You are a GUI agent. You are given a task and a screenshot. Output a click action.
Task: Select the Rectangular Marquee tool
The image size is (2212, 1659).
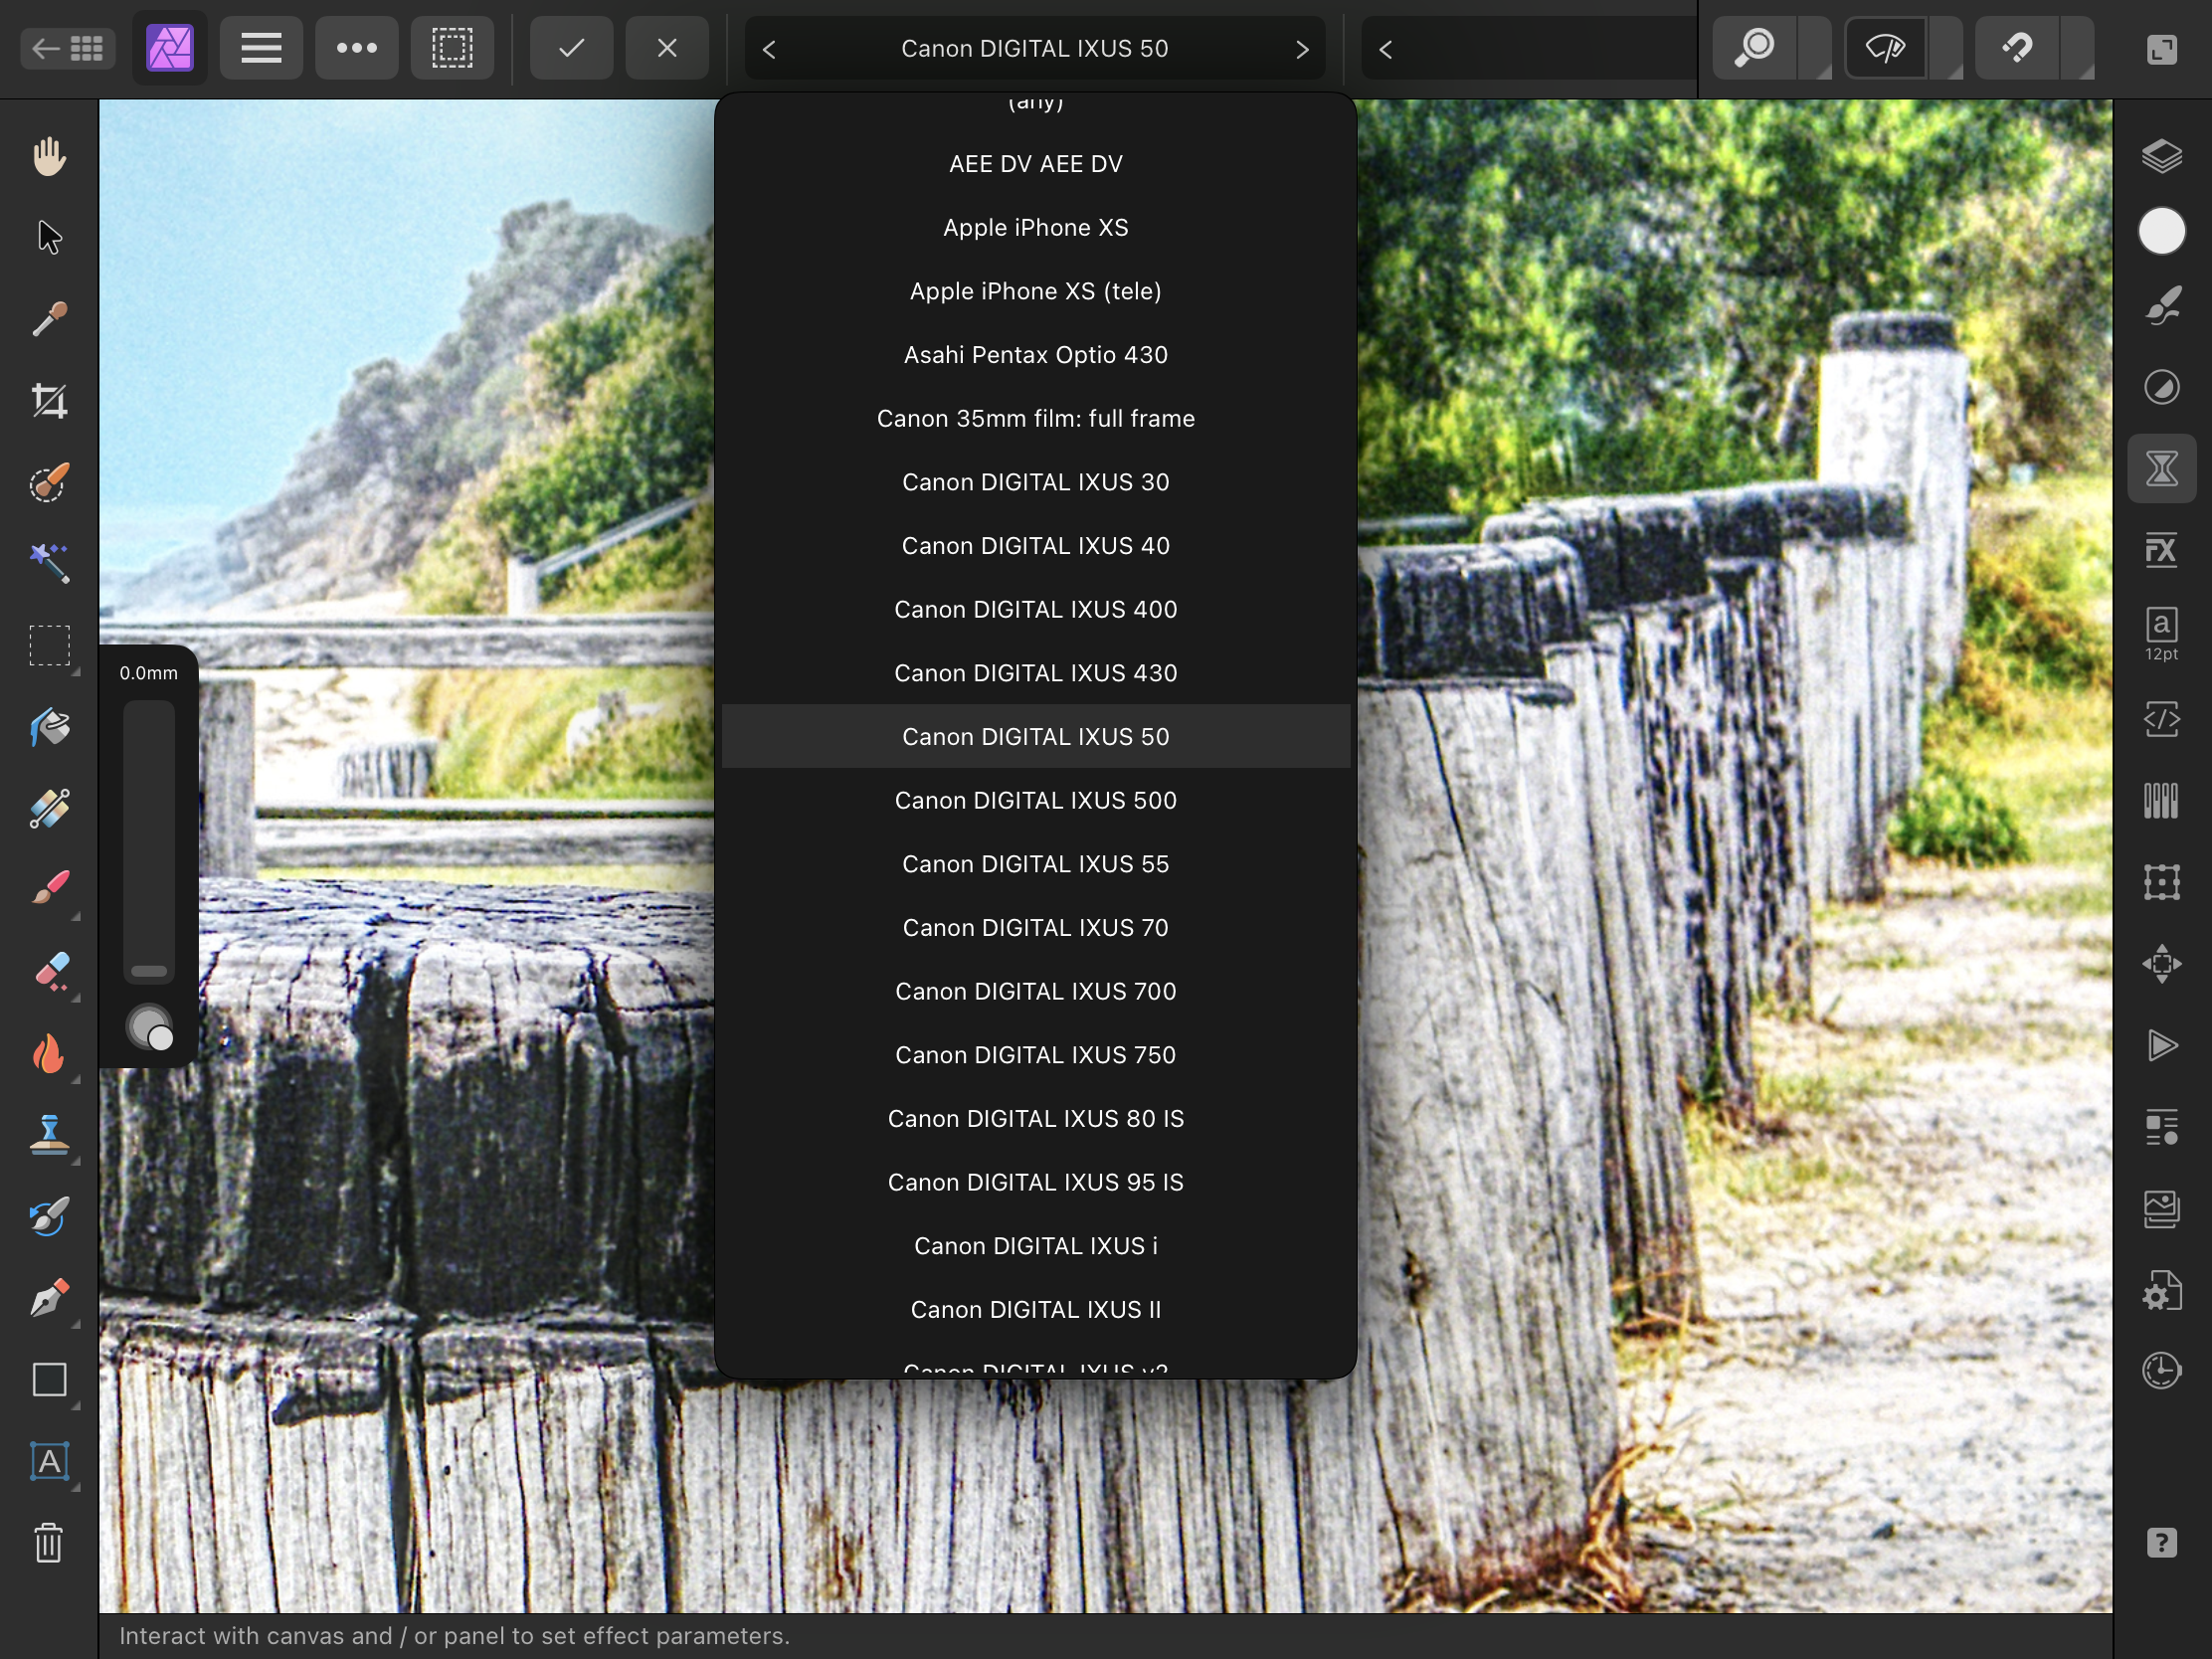coord(49,646)
